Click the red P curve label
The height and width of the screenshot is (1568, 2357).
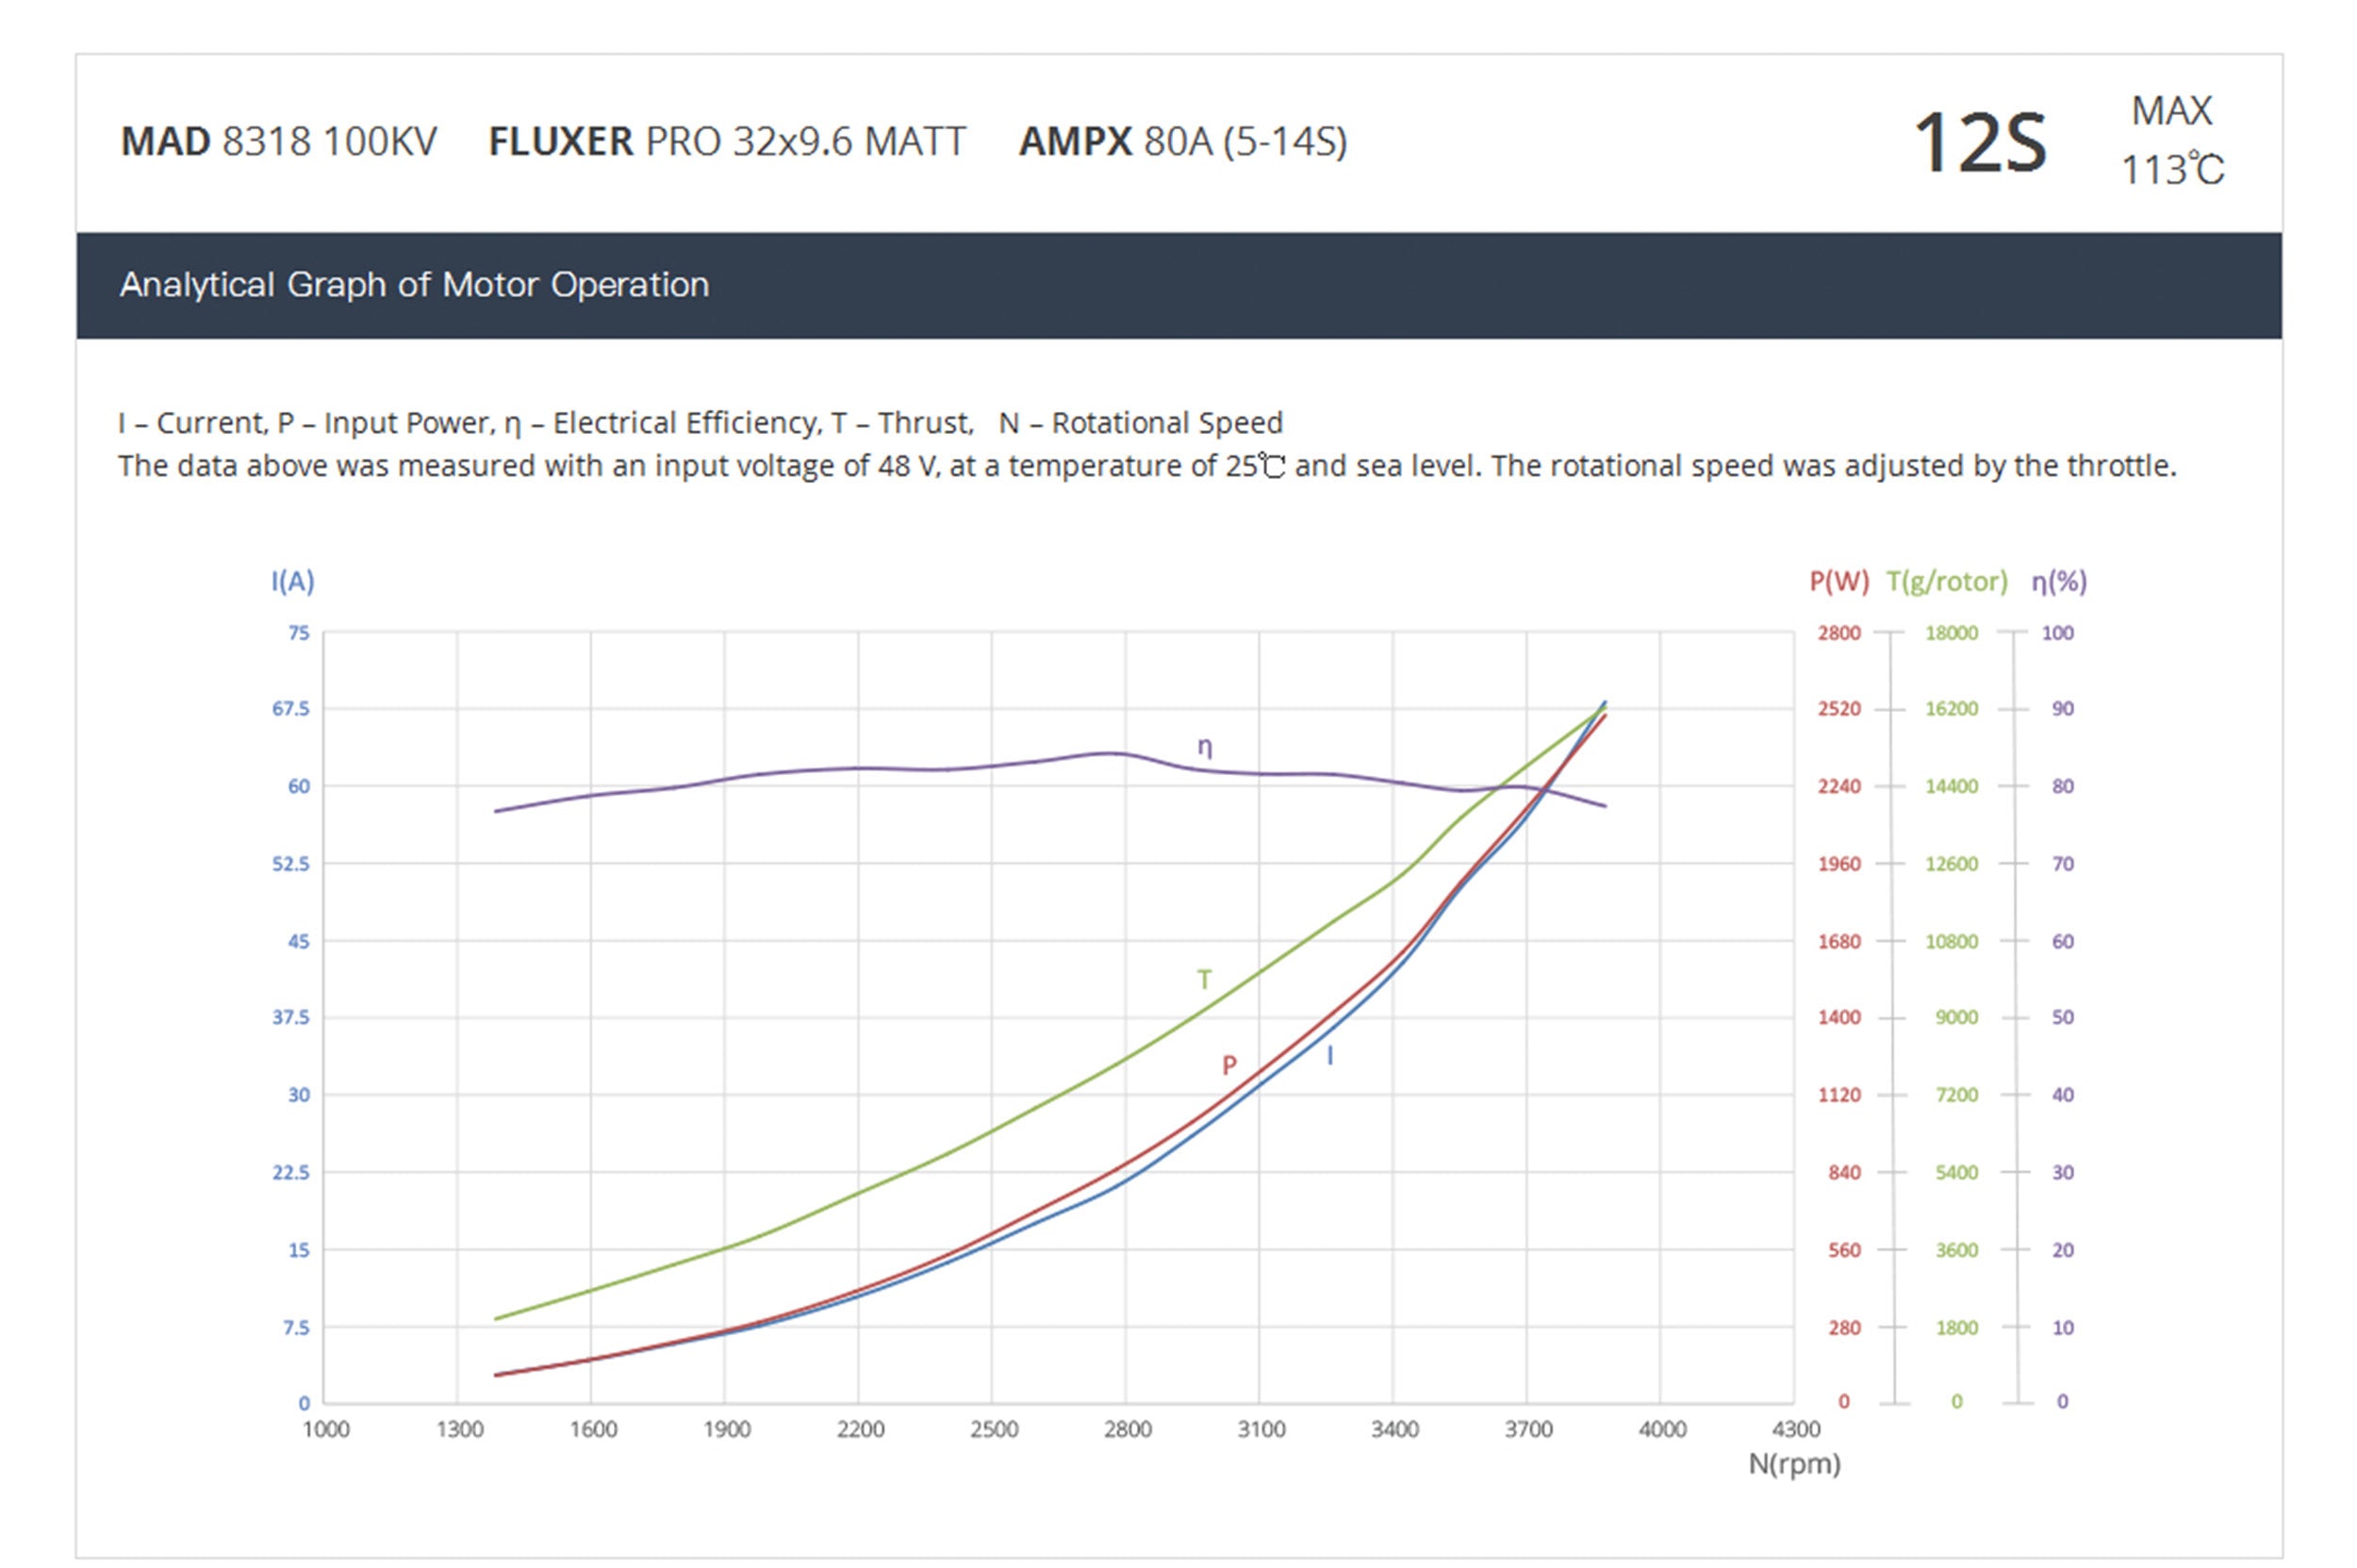coord(1229,1065)
